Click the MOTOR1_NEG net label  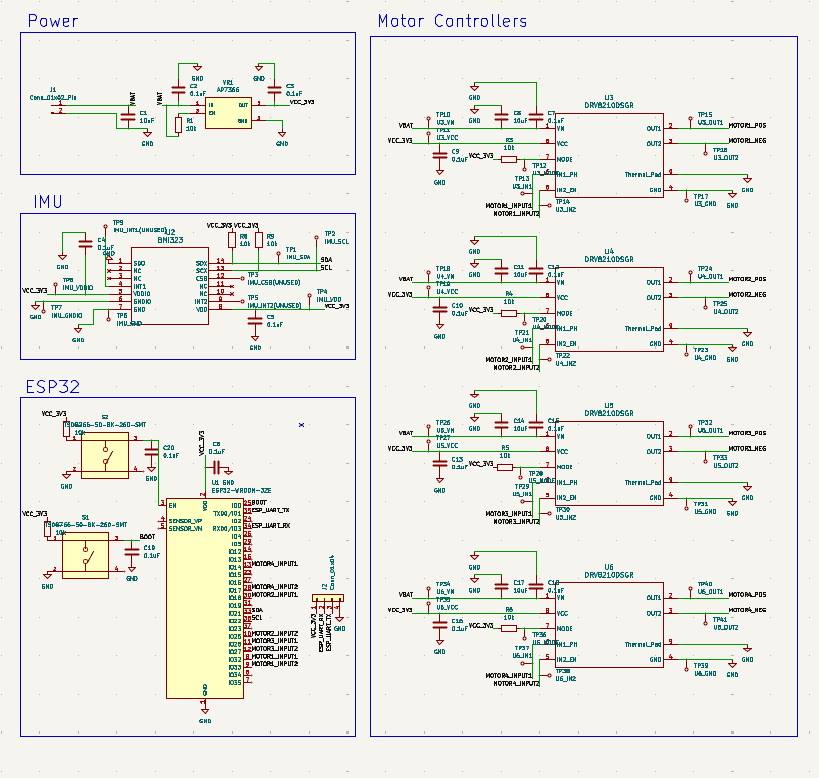click(x=747, y=141)
